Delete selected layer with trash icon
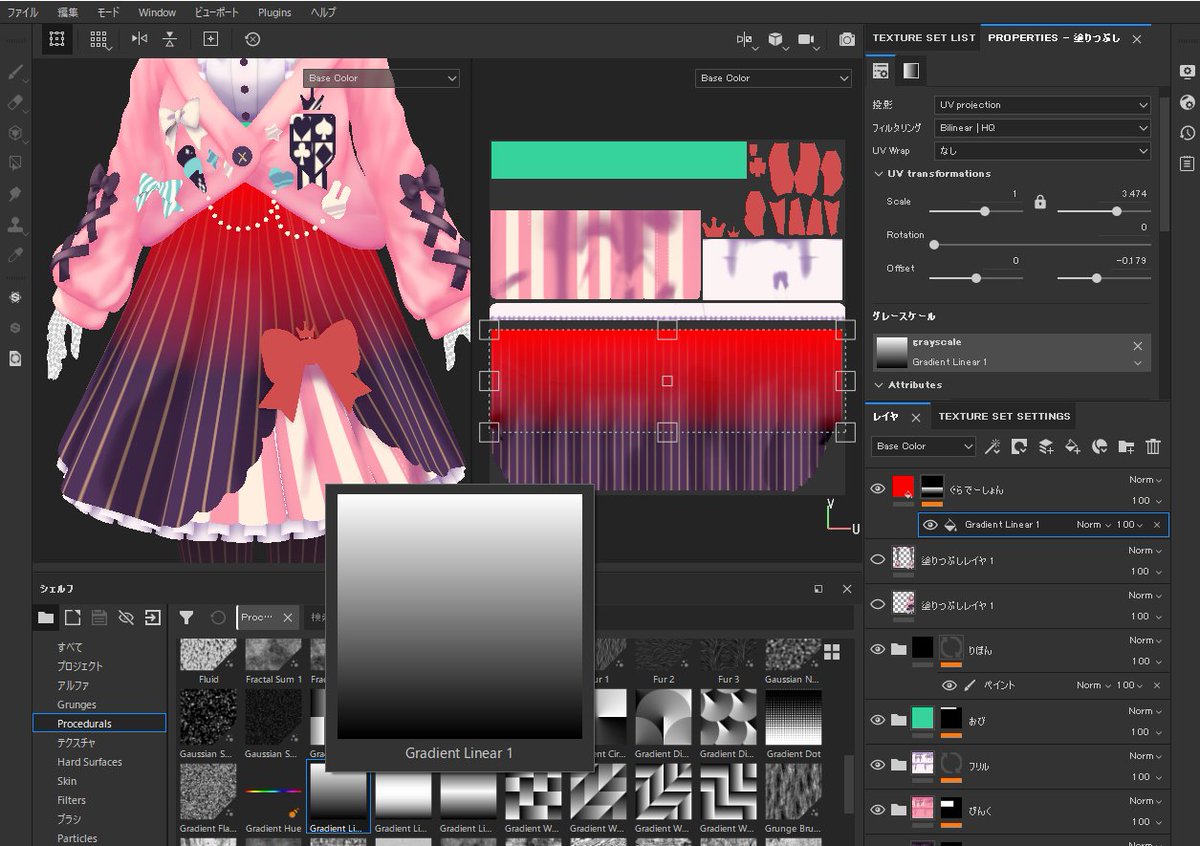This screenshot has width=1200, height=846. pos(1153,446)
